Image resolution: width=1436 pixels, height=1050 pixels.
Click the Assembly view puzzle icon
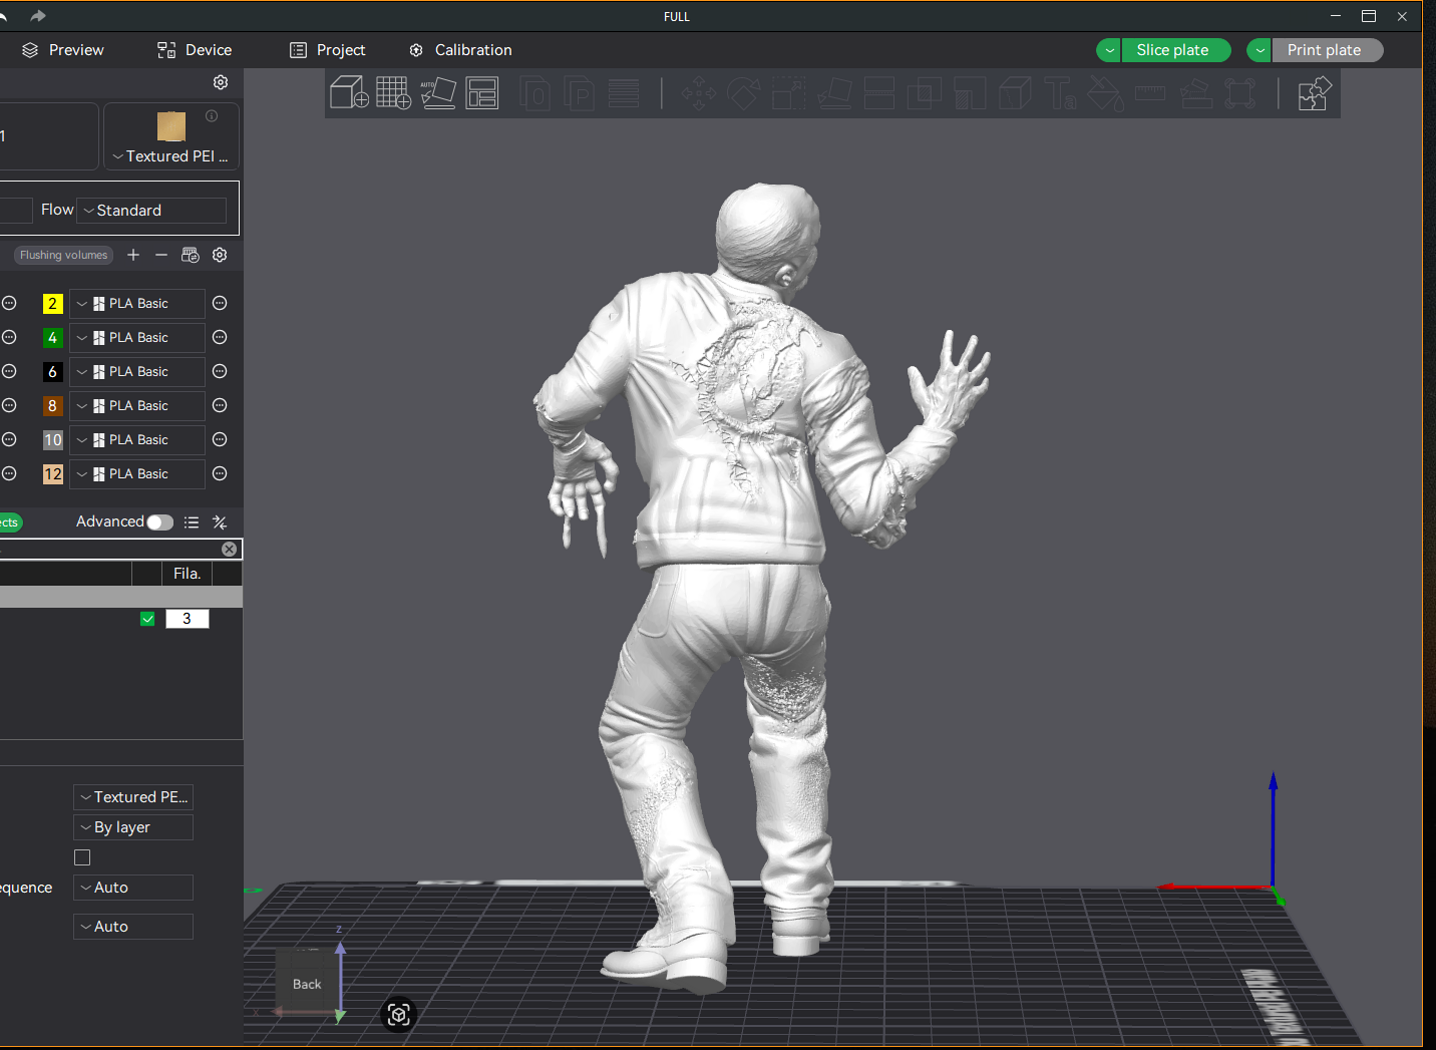(1313, 94)
